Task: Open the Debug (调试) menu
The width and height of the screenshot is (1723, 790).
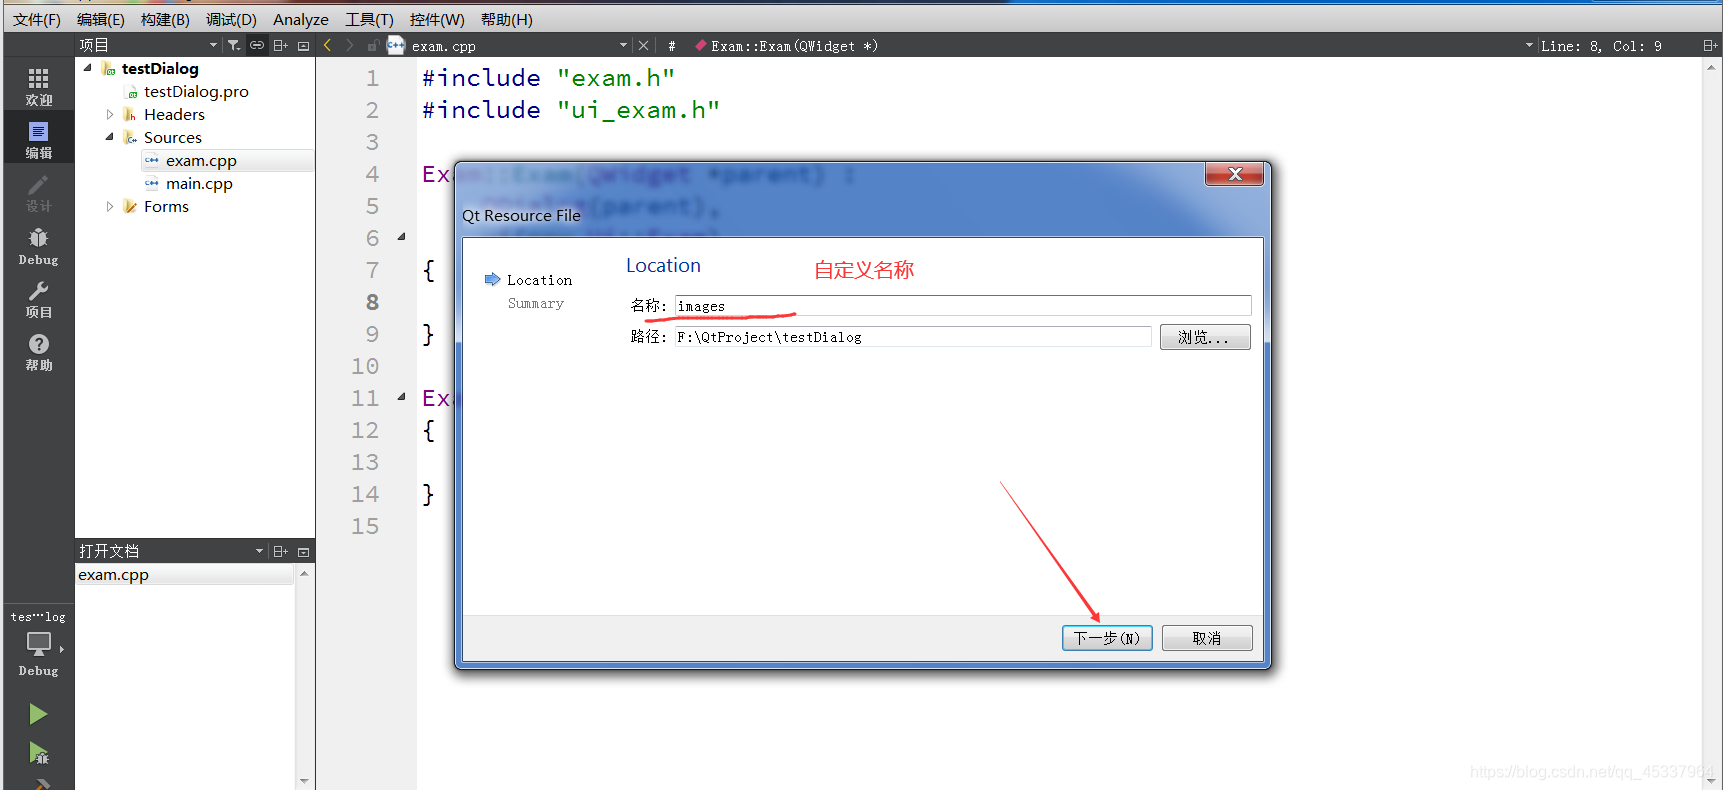Action: pos(231,19)
